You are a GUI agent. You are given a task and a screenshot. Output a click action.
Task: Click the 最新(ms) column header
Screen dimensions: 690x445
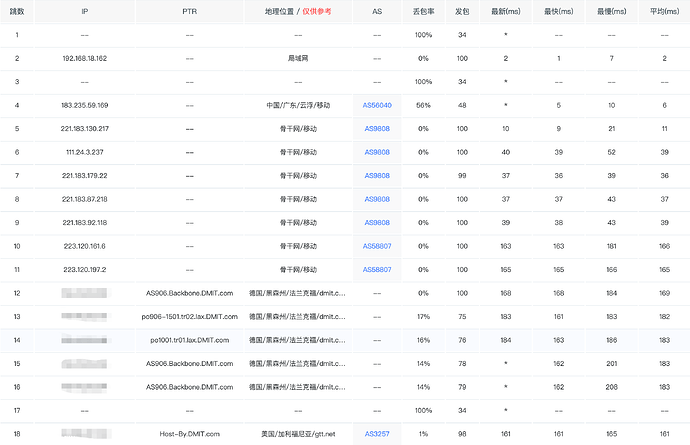pos(506,11)
